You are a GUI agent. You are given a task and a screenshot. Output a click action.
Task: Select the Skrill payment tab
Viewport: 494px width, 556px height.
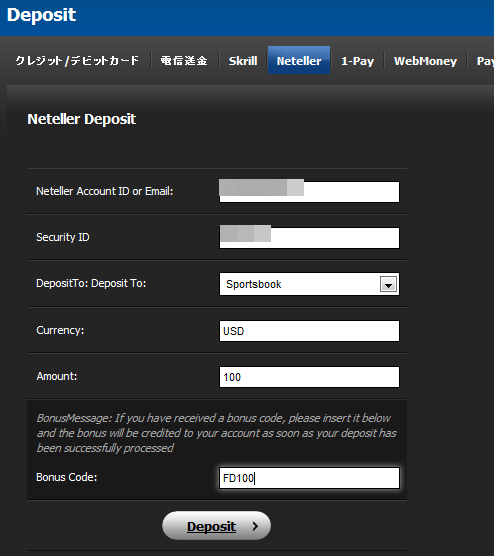coord(243,61)
